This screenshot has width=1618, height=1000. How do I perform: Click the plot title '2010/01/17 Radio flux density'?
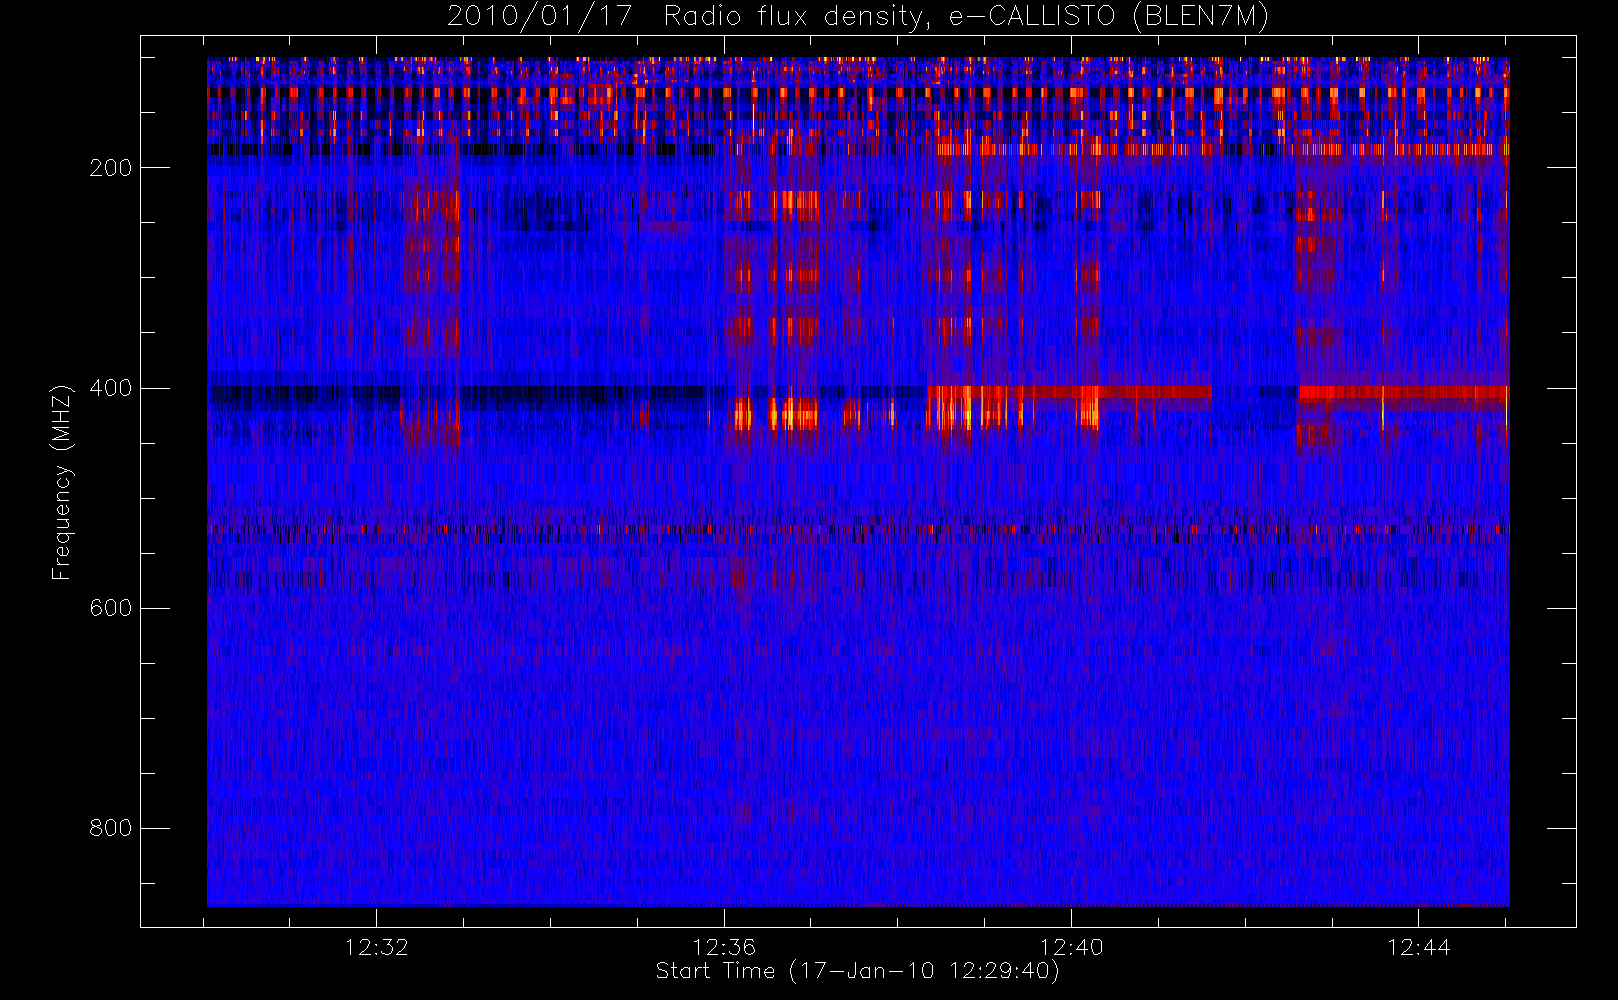[857, 17]
